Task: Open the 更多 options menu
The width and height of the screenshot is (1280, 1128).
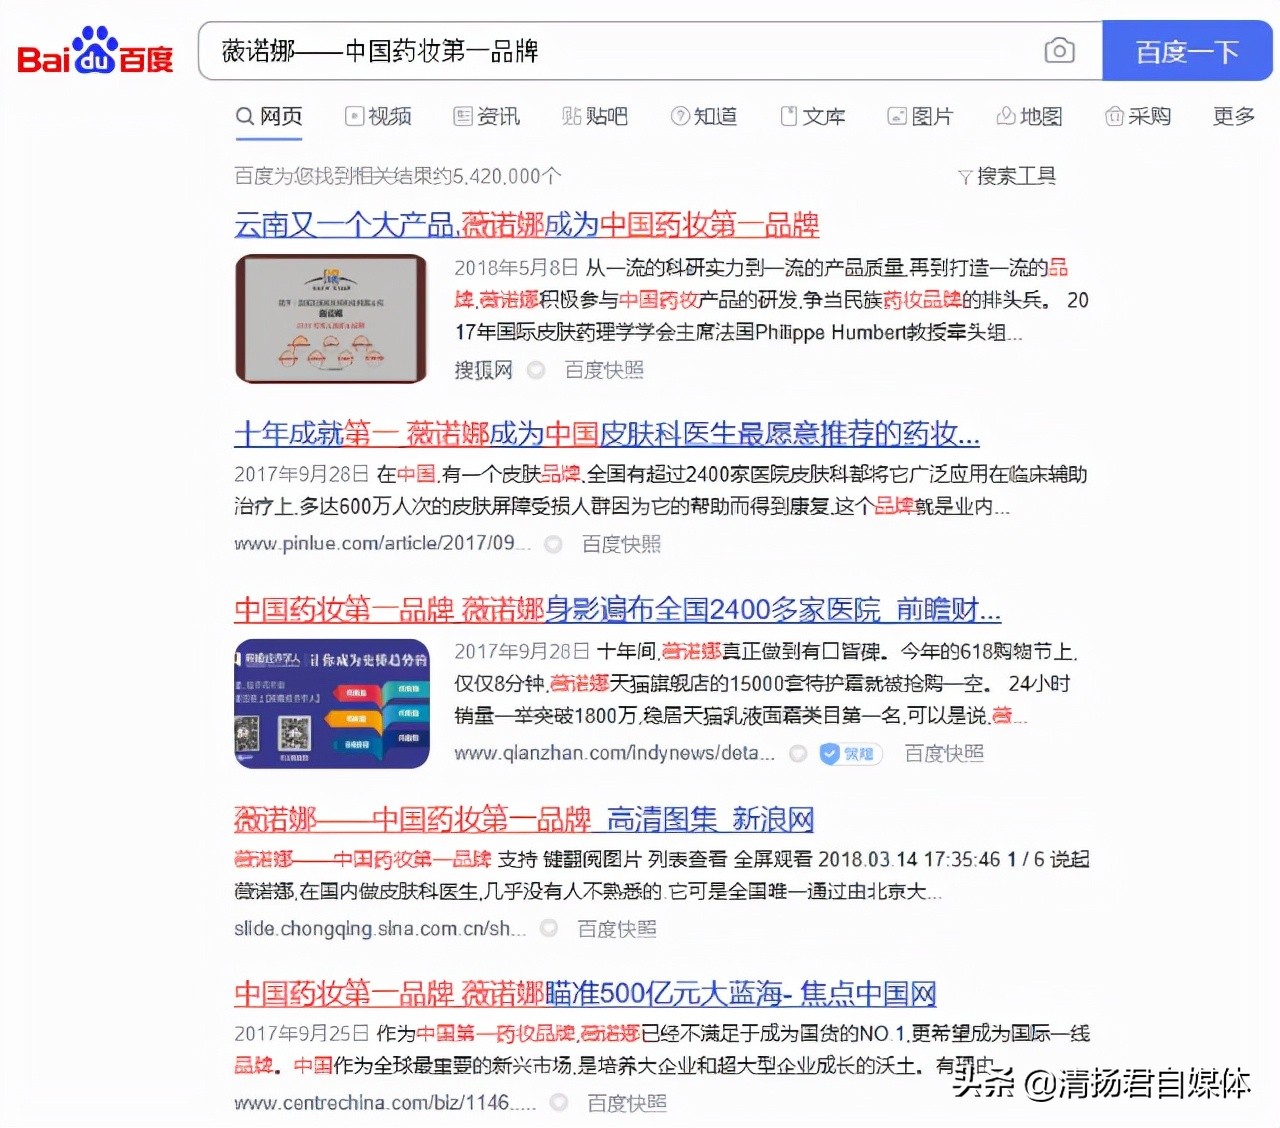Action: click(x=1233, y=116)
